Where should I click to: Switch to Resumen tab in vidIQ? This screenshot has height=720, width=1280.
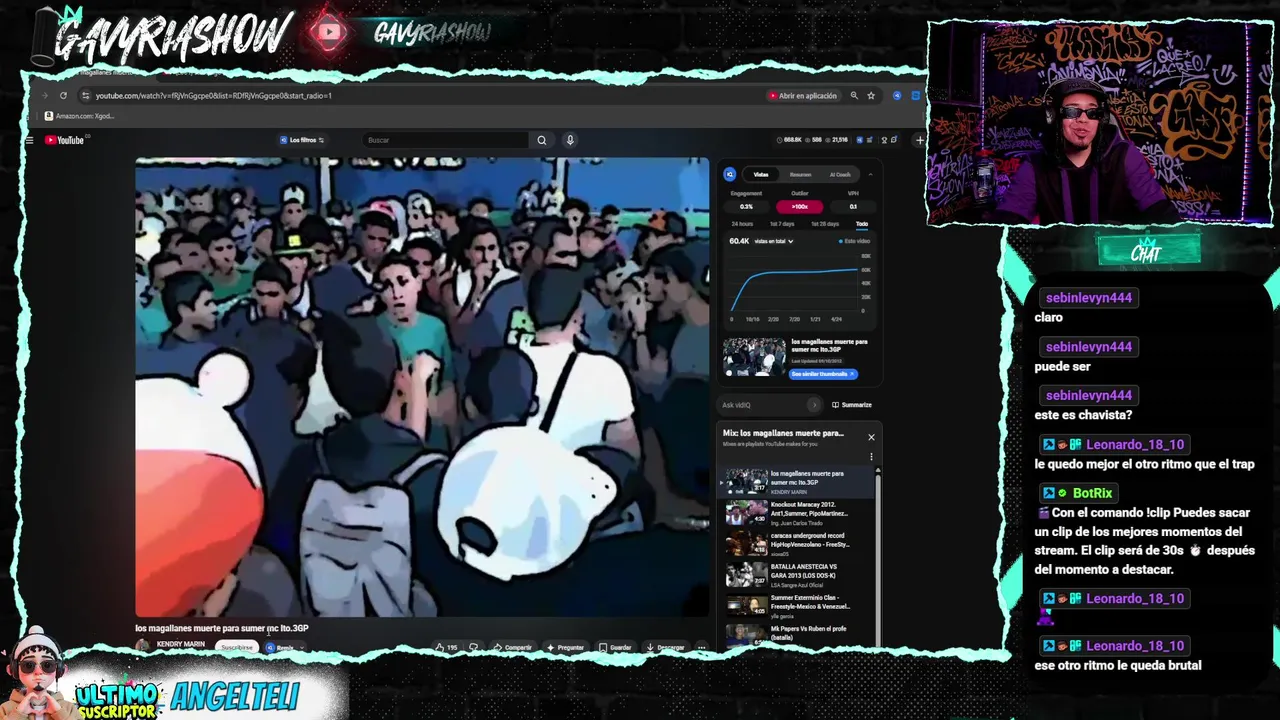pyautogui.click(x=800, y=174)
